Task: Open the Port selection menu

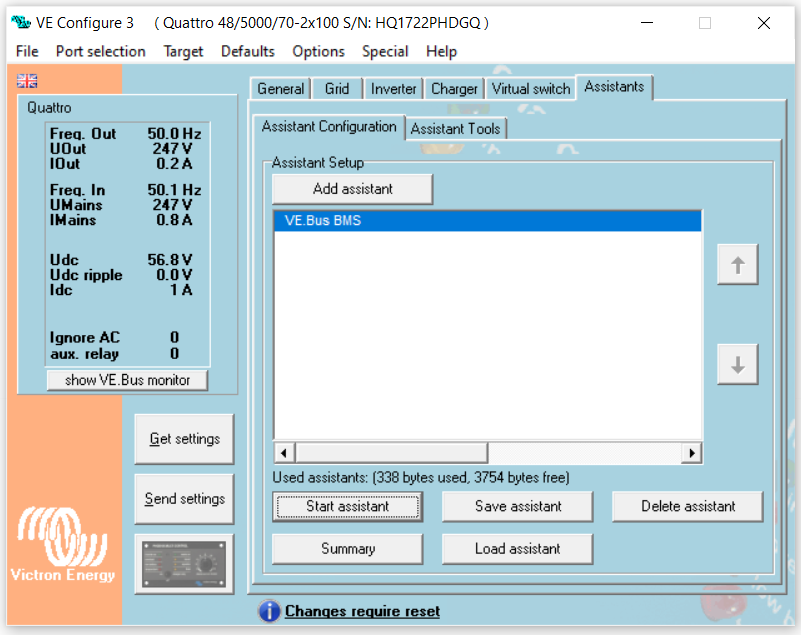Action: [x=101, y=52]
